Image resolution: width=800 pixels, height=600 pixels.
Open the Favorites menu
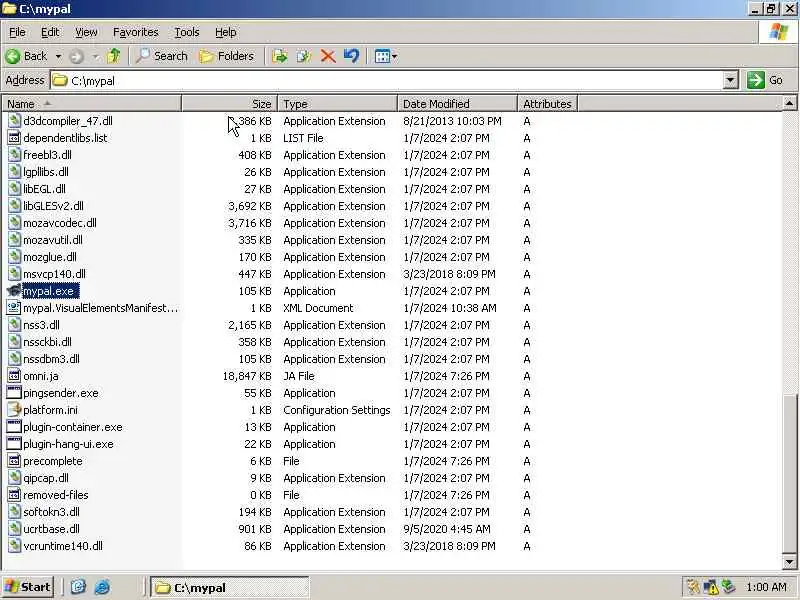click(136, 32)
